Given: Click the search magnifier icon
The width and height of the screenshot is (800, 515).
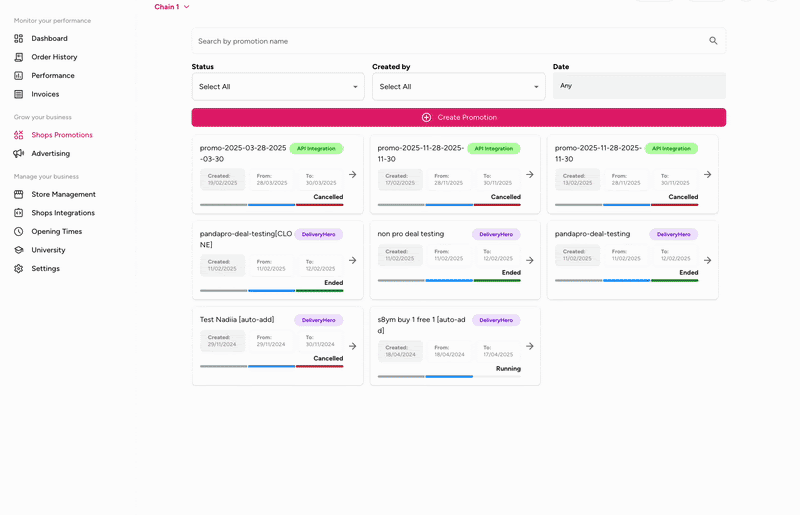Looking at the screenshot, I should coord(713,41).
